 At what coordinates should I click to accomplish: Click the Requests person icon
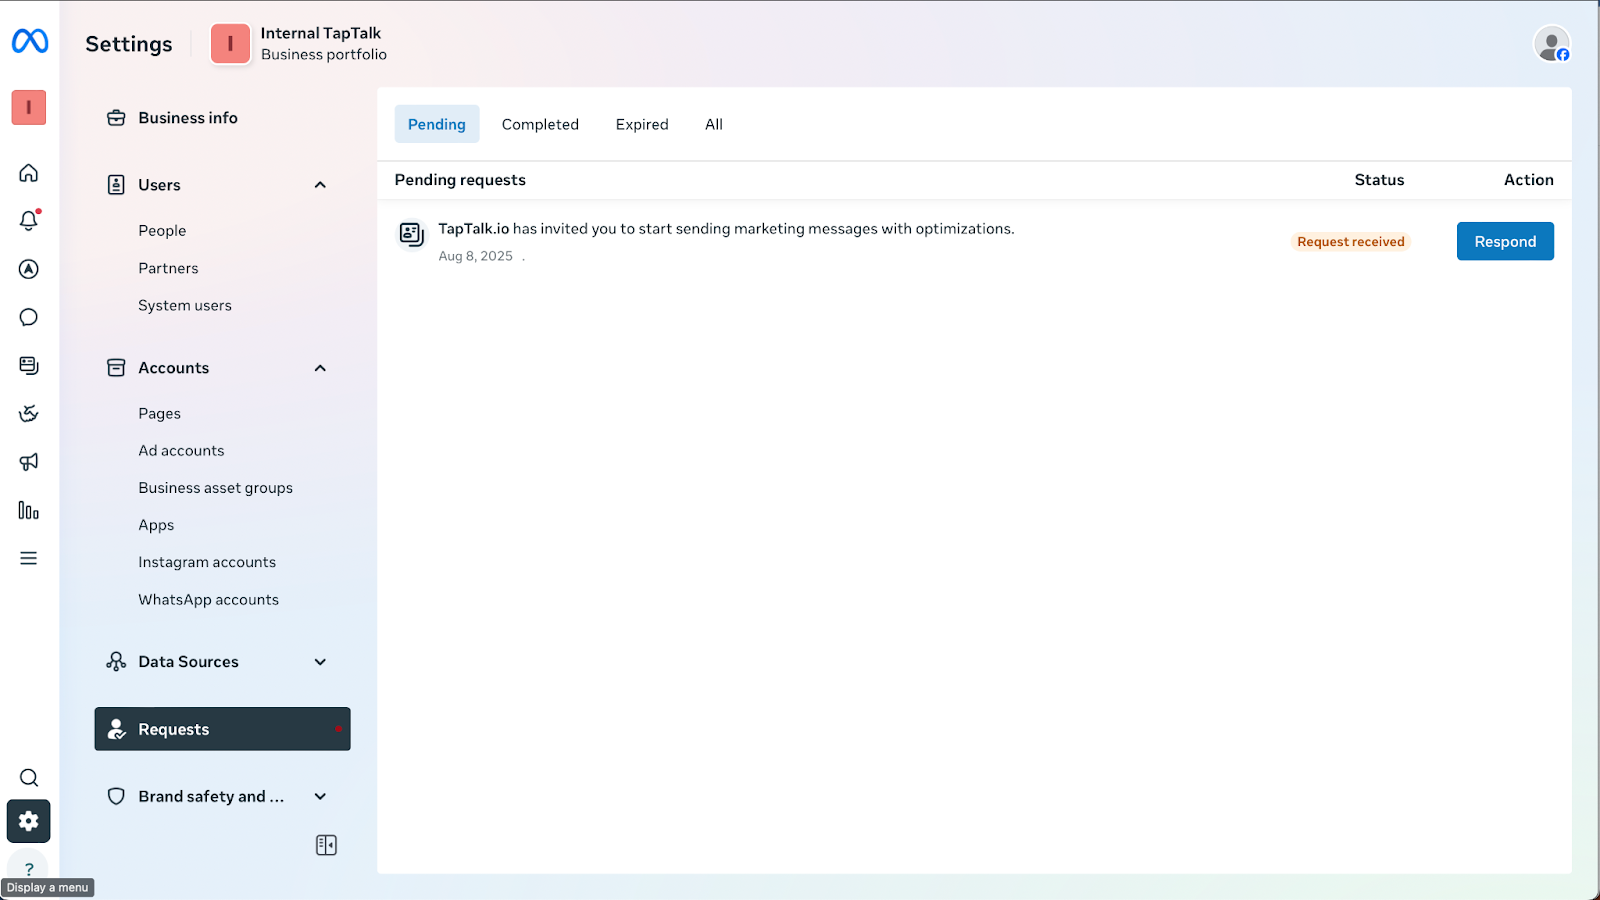pos(117,730)
